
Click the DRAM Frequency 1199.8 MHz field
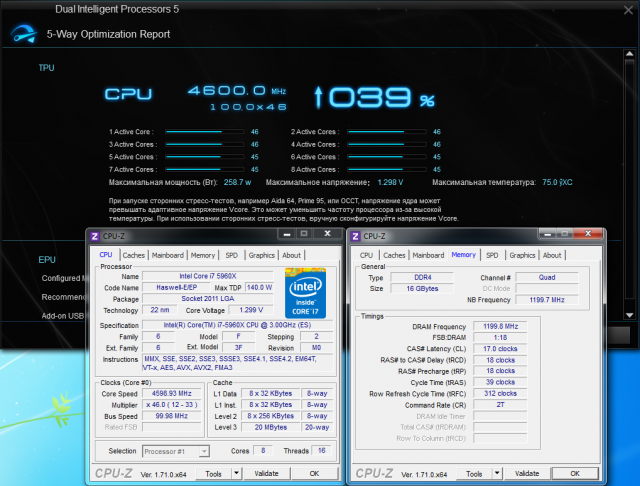(500, 326)
